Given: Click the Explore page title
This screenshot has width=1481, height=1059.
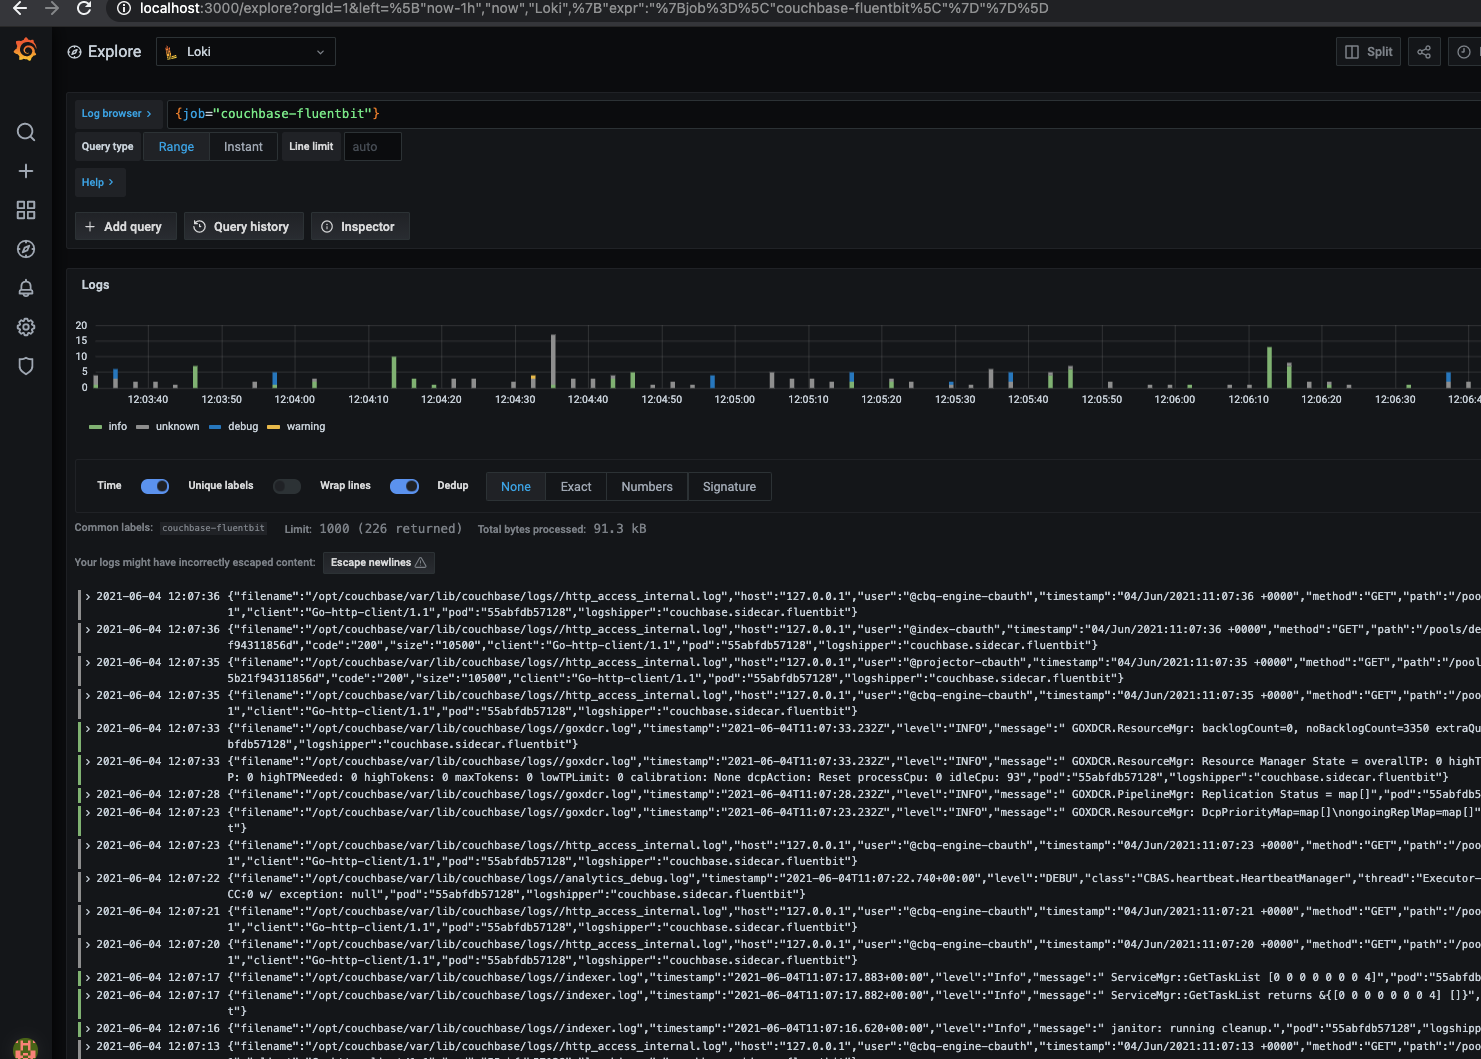Looking at the screenshot, I should coord(114,52).
